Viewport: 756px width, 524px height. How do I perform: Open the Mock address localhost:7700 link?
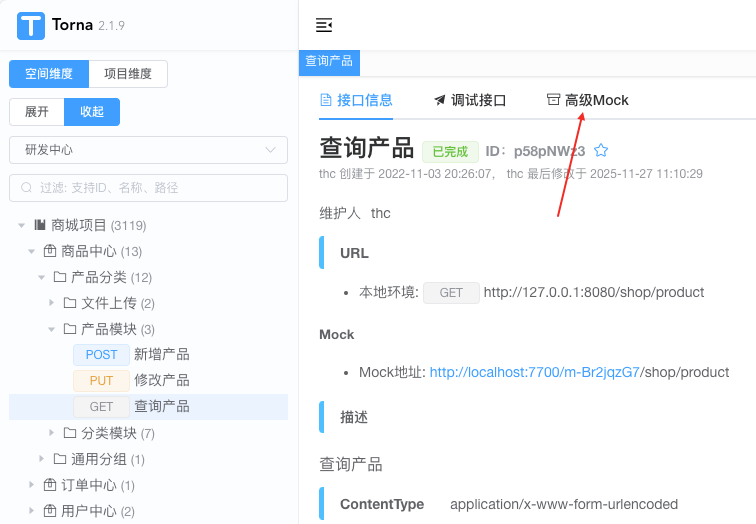tap(534, 372)
